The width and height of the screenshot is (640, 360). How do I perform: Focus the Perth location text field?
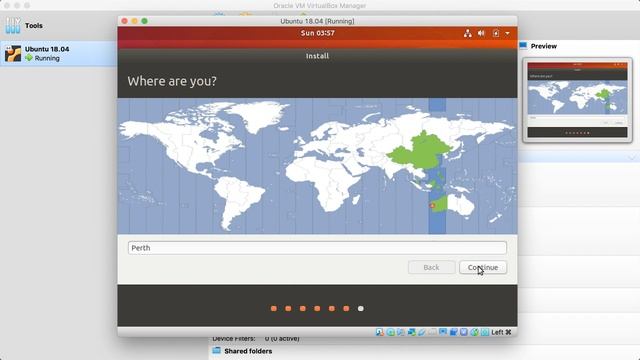tap(317, 248)
